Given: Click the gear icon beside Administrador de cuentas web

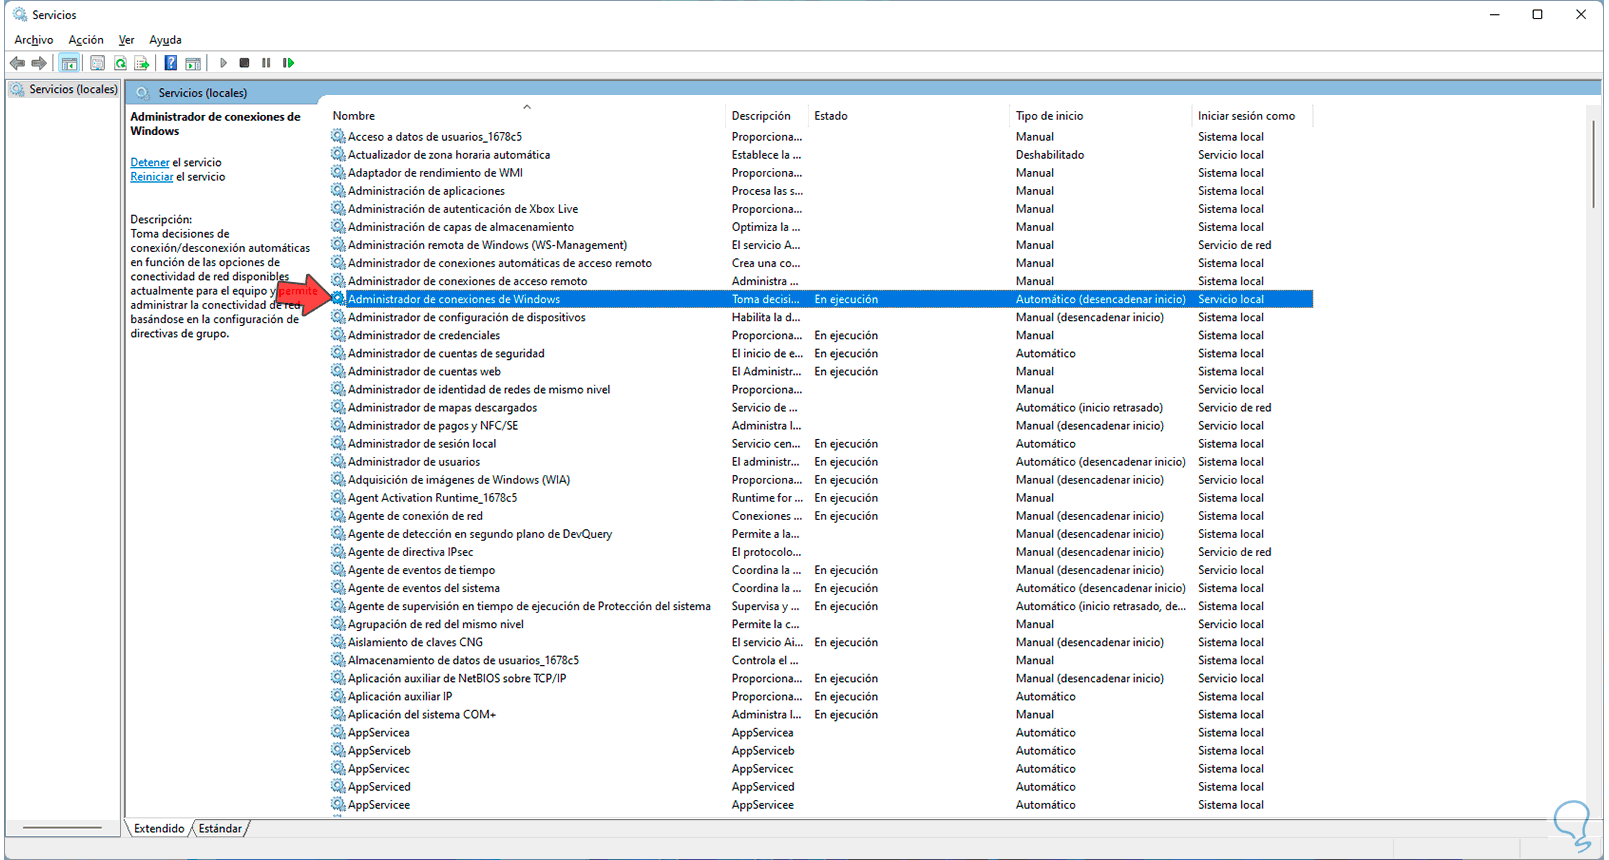Looking at the screenshot, I should click(x=338, y=371).
